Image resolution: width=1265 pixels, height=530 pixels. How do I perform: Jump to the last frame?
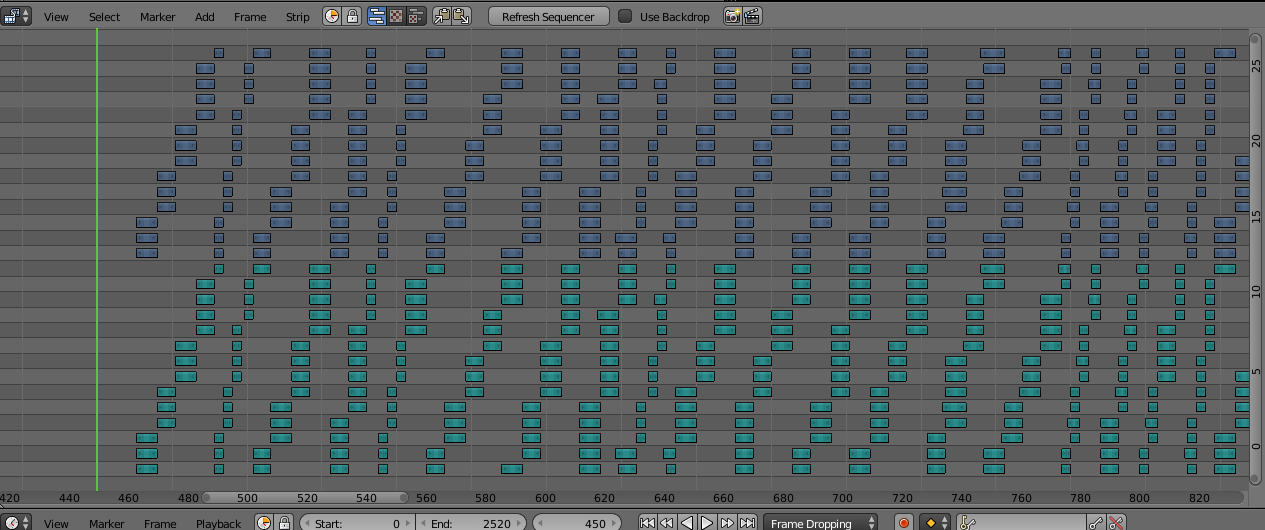pos(747,522)
